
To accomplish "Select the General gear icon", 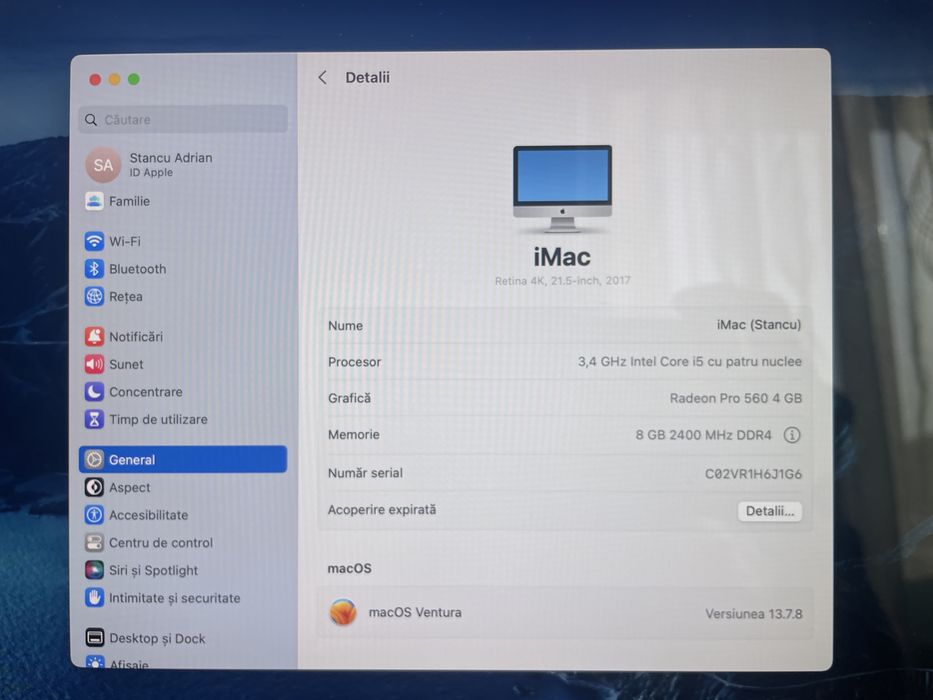I will pos(94,460).
